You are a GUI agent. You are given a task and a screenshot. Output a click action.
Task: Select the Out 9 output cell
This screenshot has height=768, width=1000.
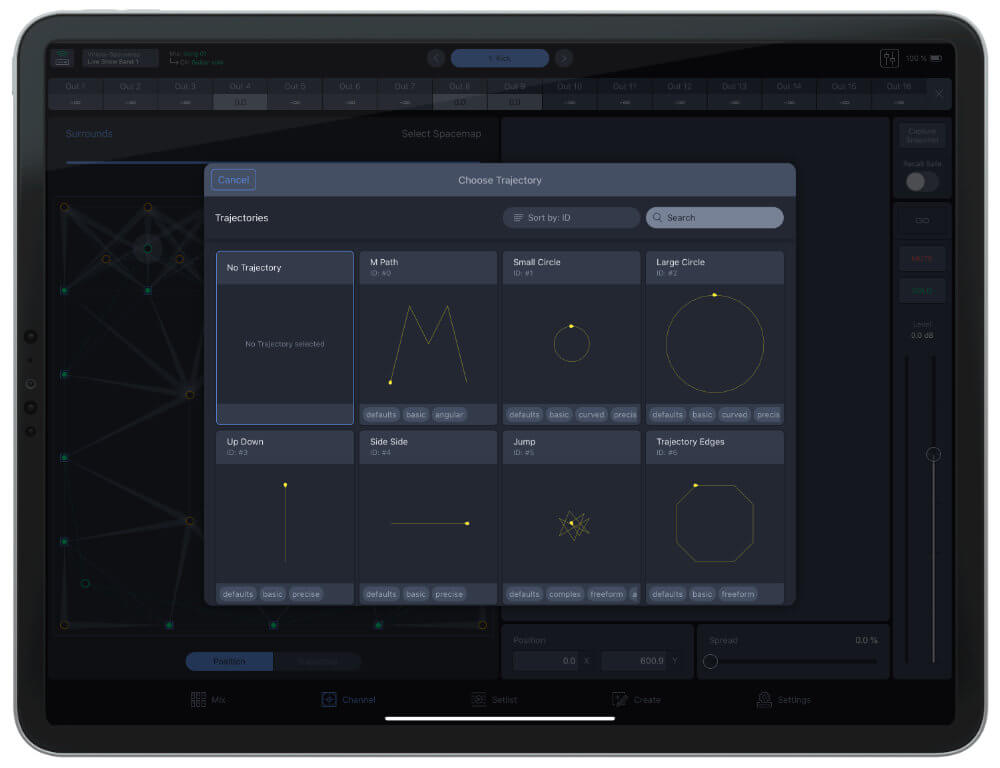click(x=515, y=94)
